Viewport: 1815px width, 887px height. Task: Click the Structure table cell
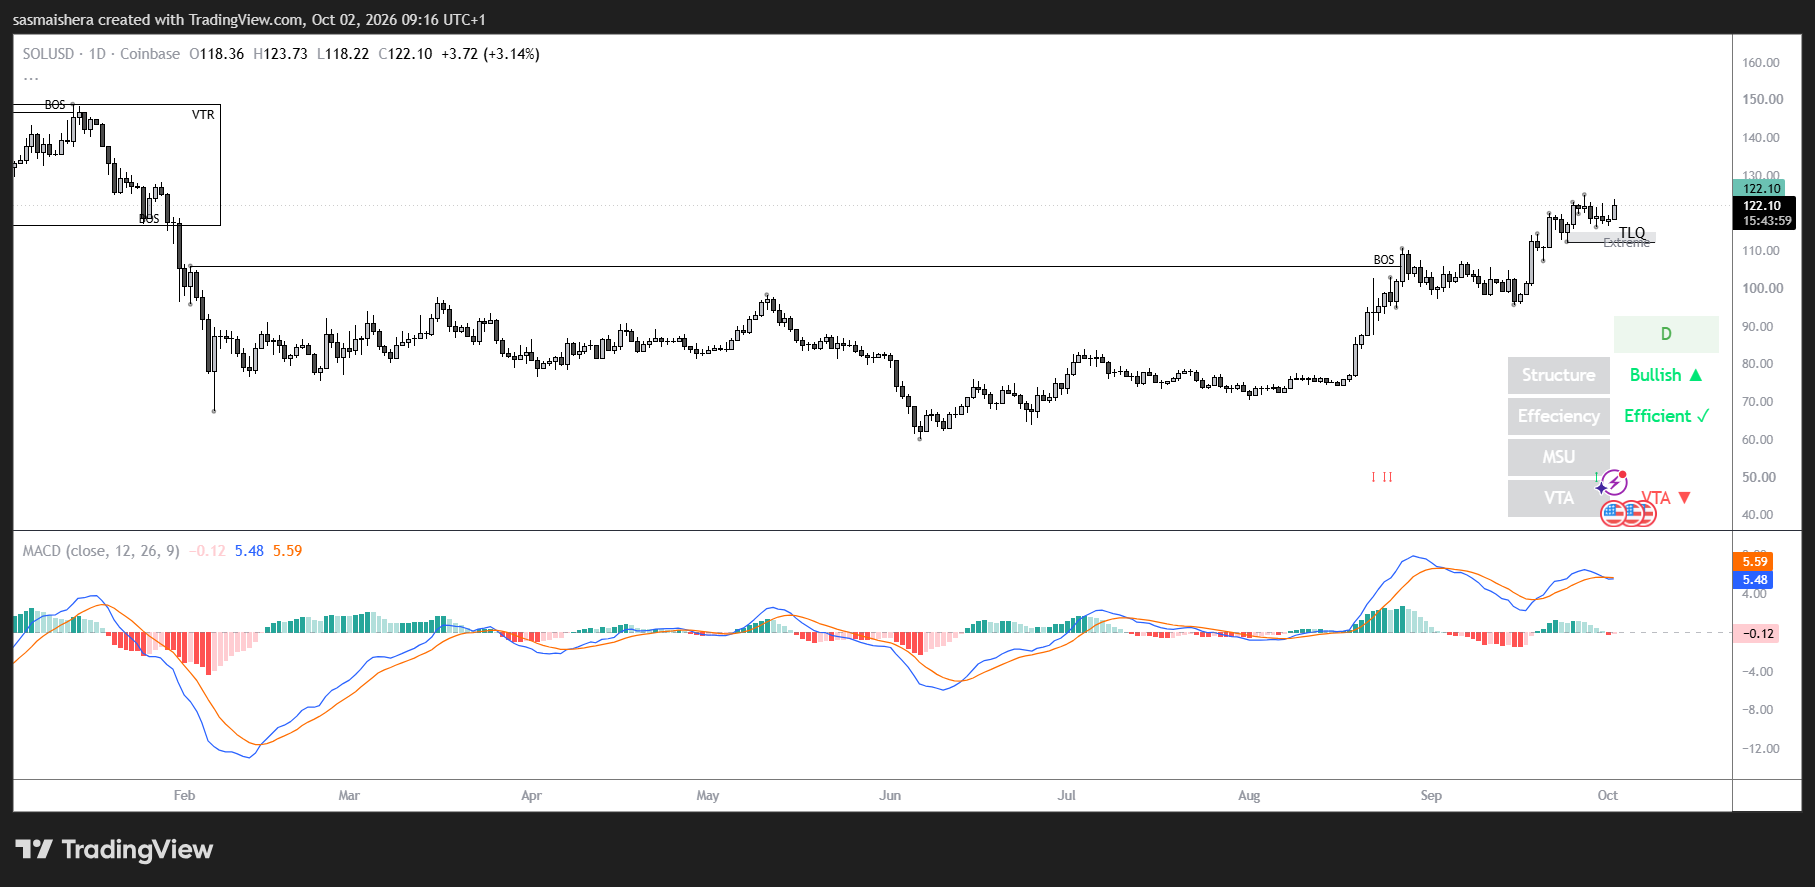(1559, 375)
